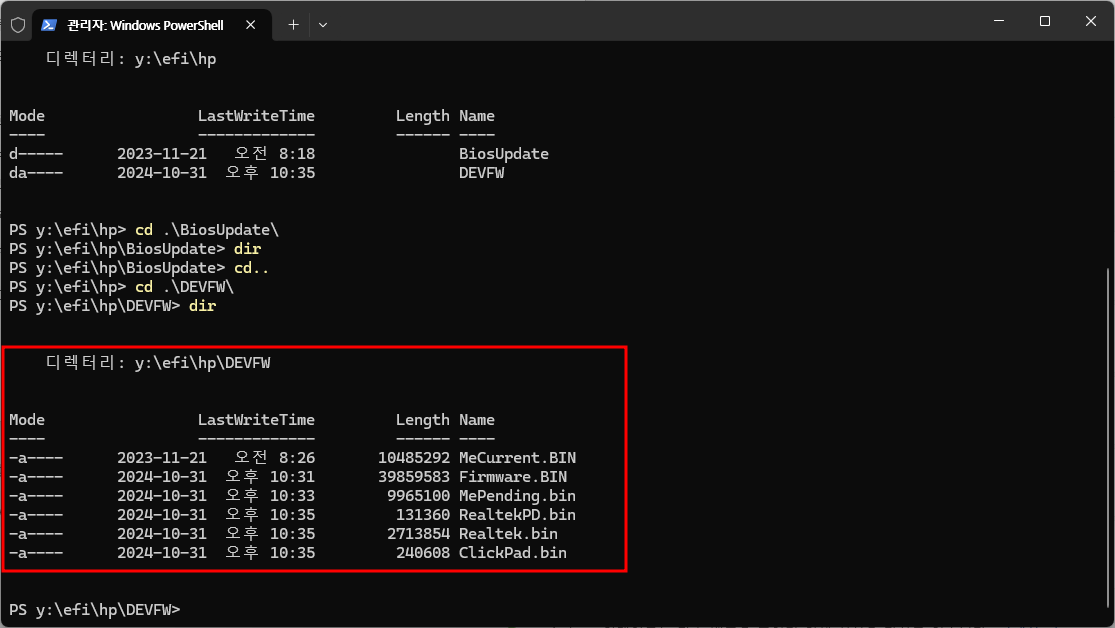Click the shield icon in the title bar

[18, 25]
